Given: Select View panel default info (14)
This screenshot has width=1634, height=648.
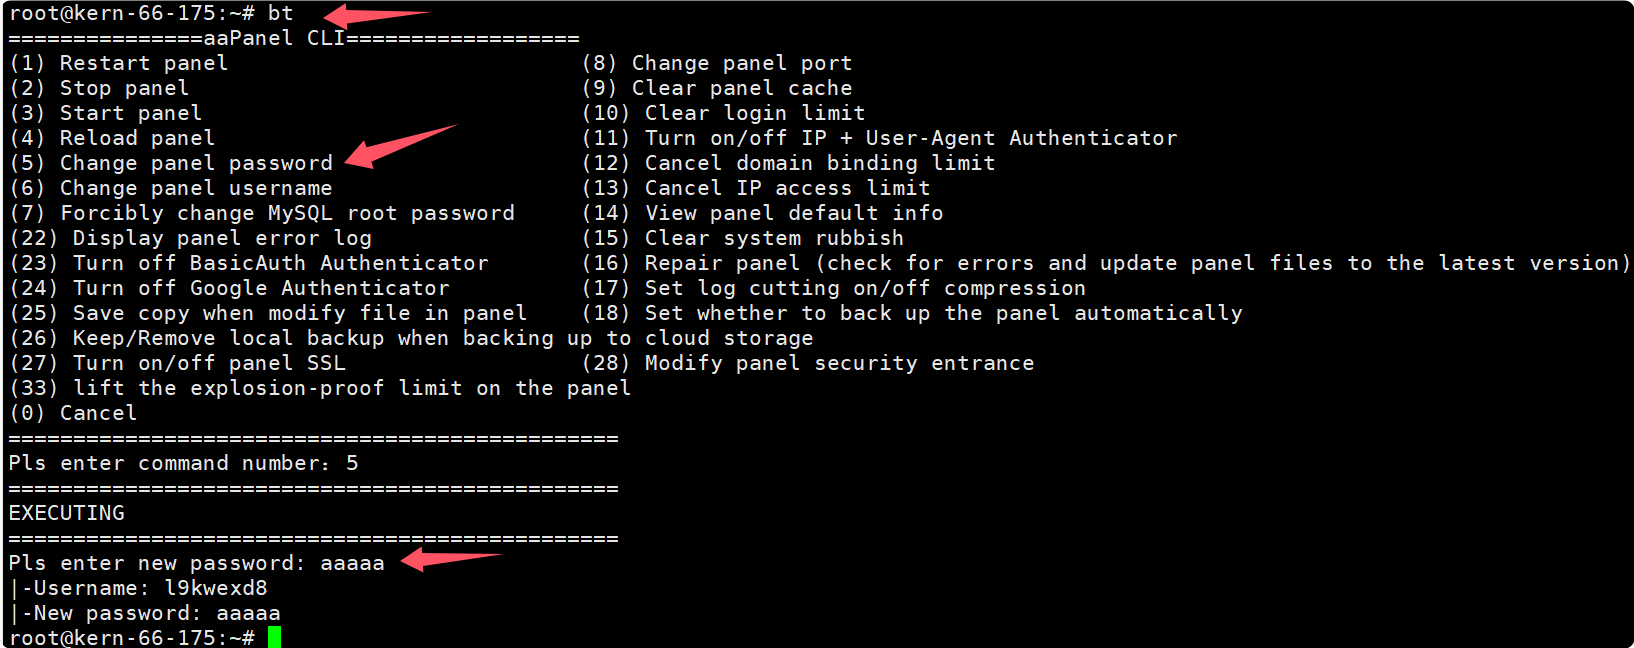Looking at the screenshot, I should 762,213.
